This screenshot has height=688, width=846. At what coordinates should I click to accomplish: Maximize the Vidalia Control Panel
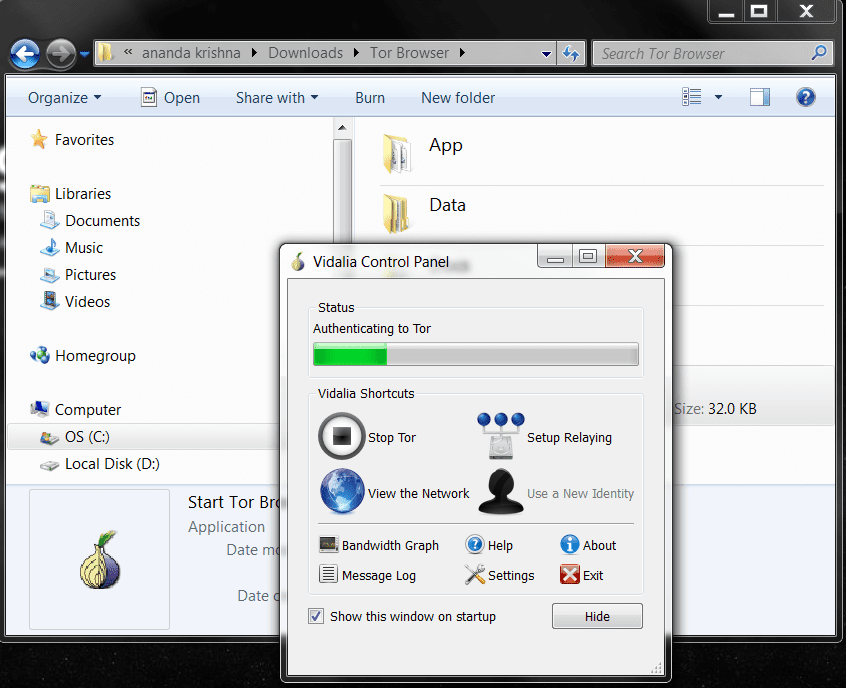coord(588,256)
